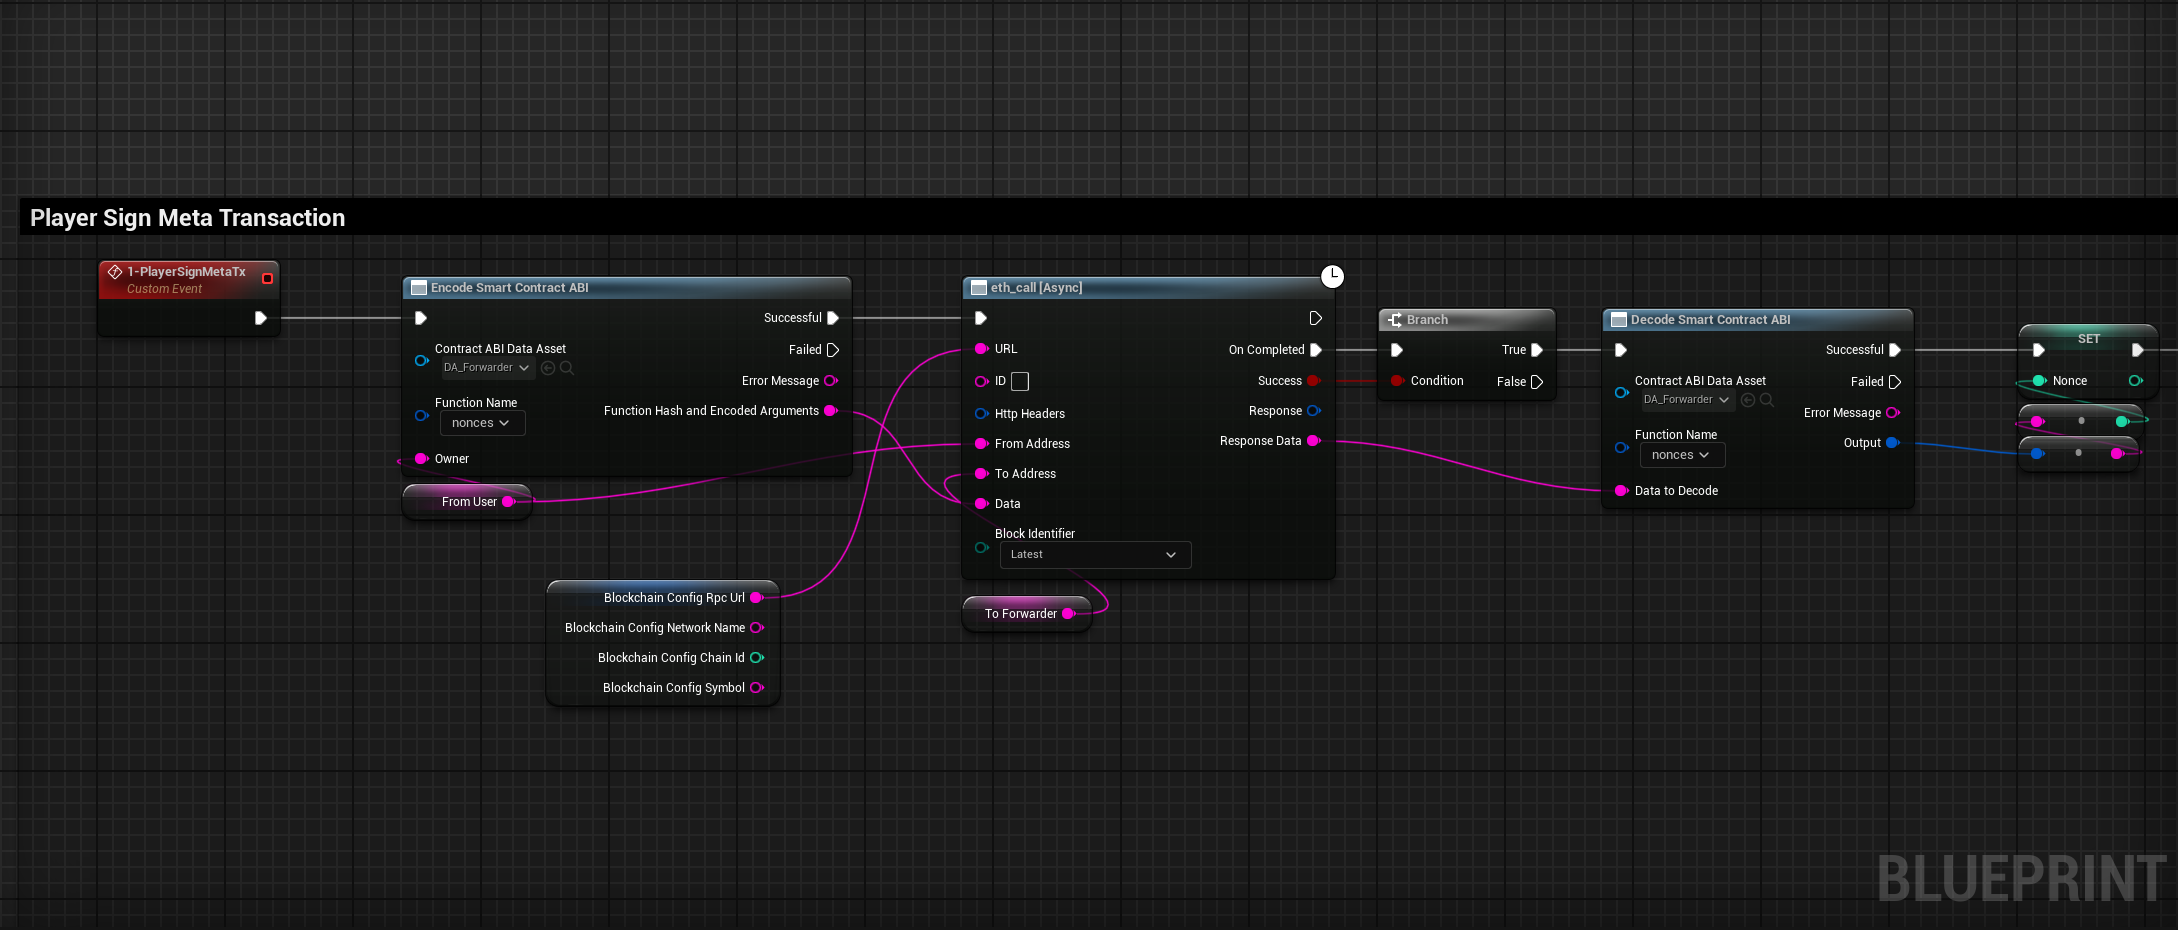Click the Branch node's False exec pin
2178x930 pixels.
click(x=1537, y=382)
